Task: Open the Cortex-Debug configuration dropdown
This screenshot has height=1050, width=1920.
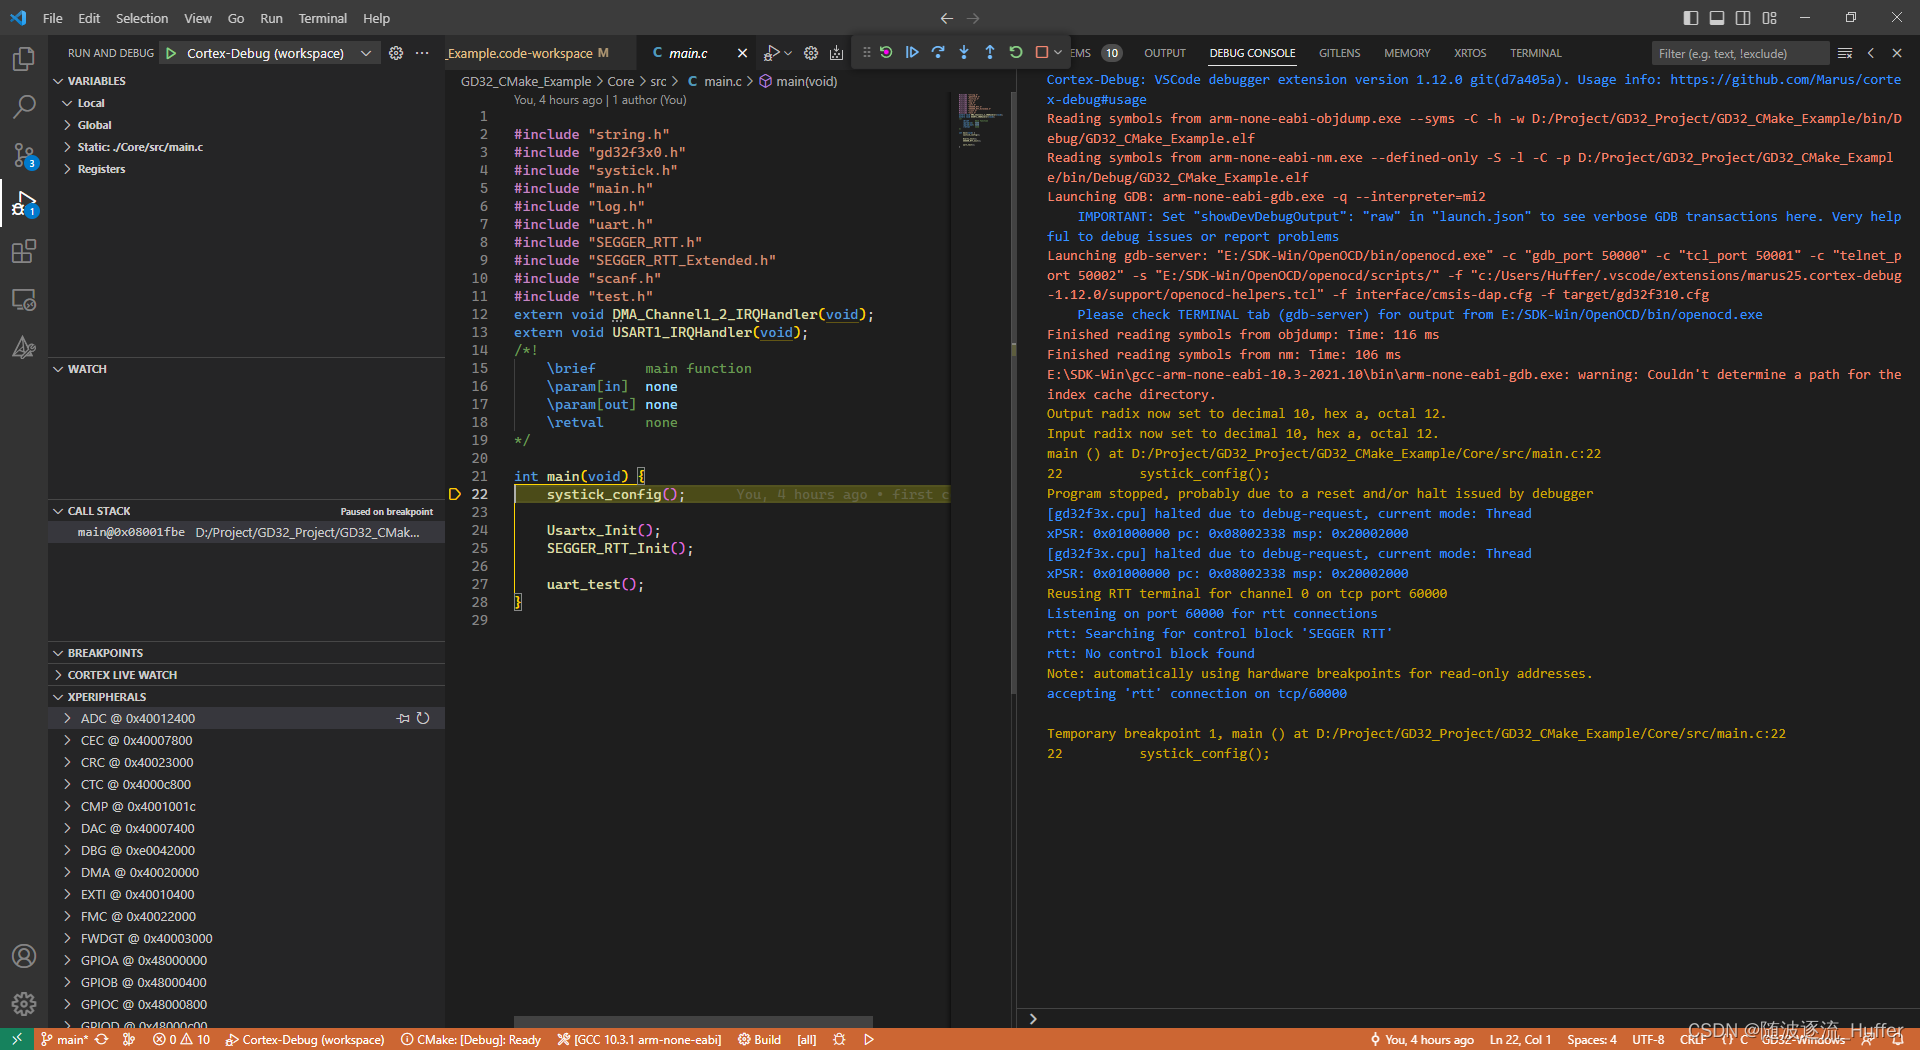Action: (x=366, y=53)
